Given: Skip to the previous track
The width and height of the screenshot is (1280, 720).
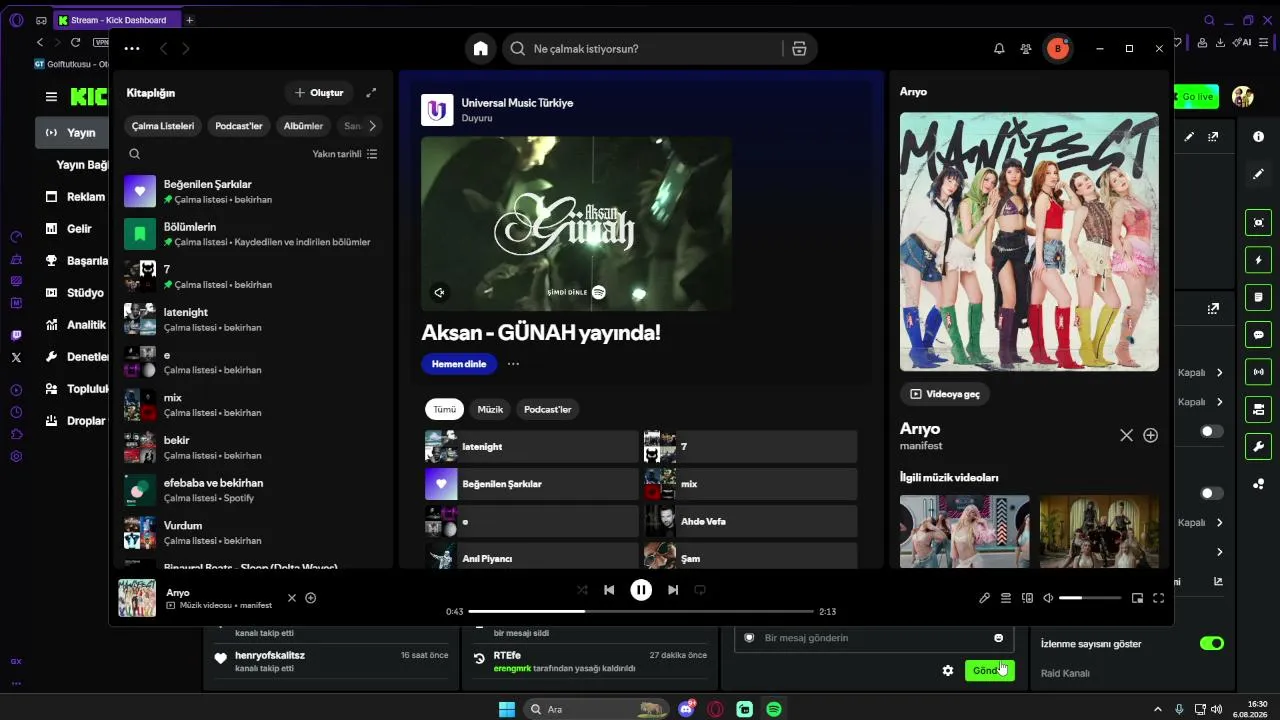Looking at the screenshot, I should (609, 590).
